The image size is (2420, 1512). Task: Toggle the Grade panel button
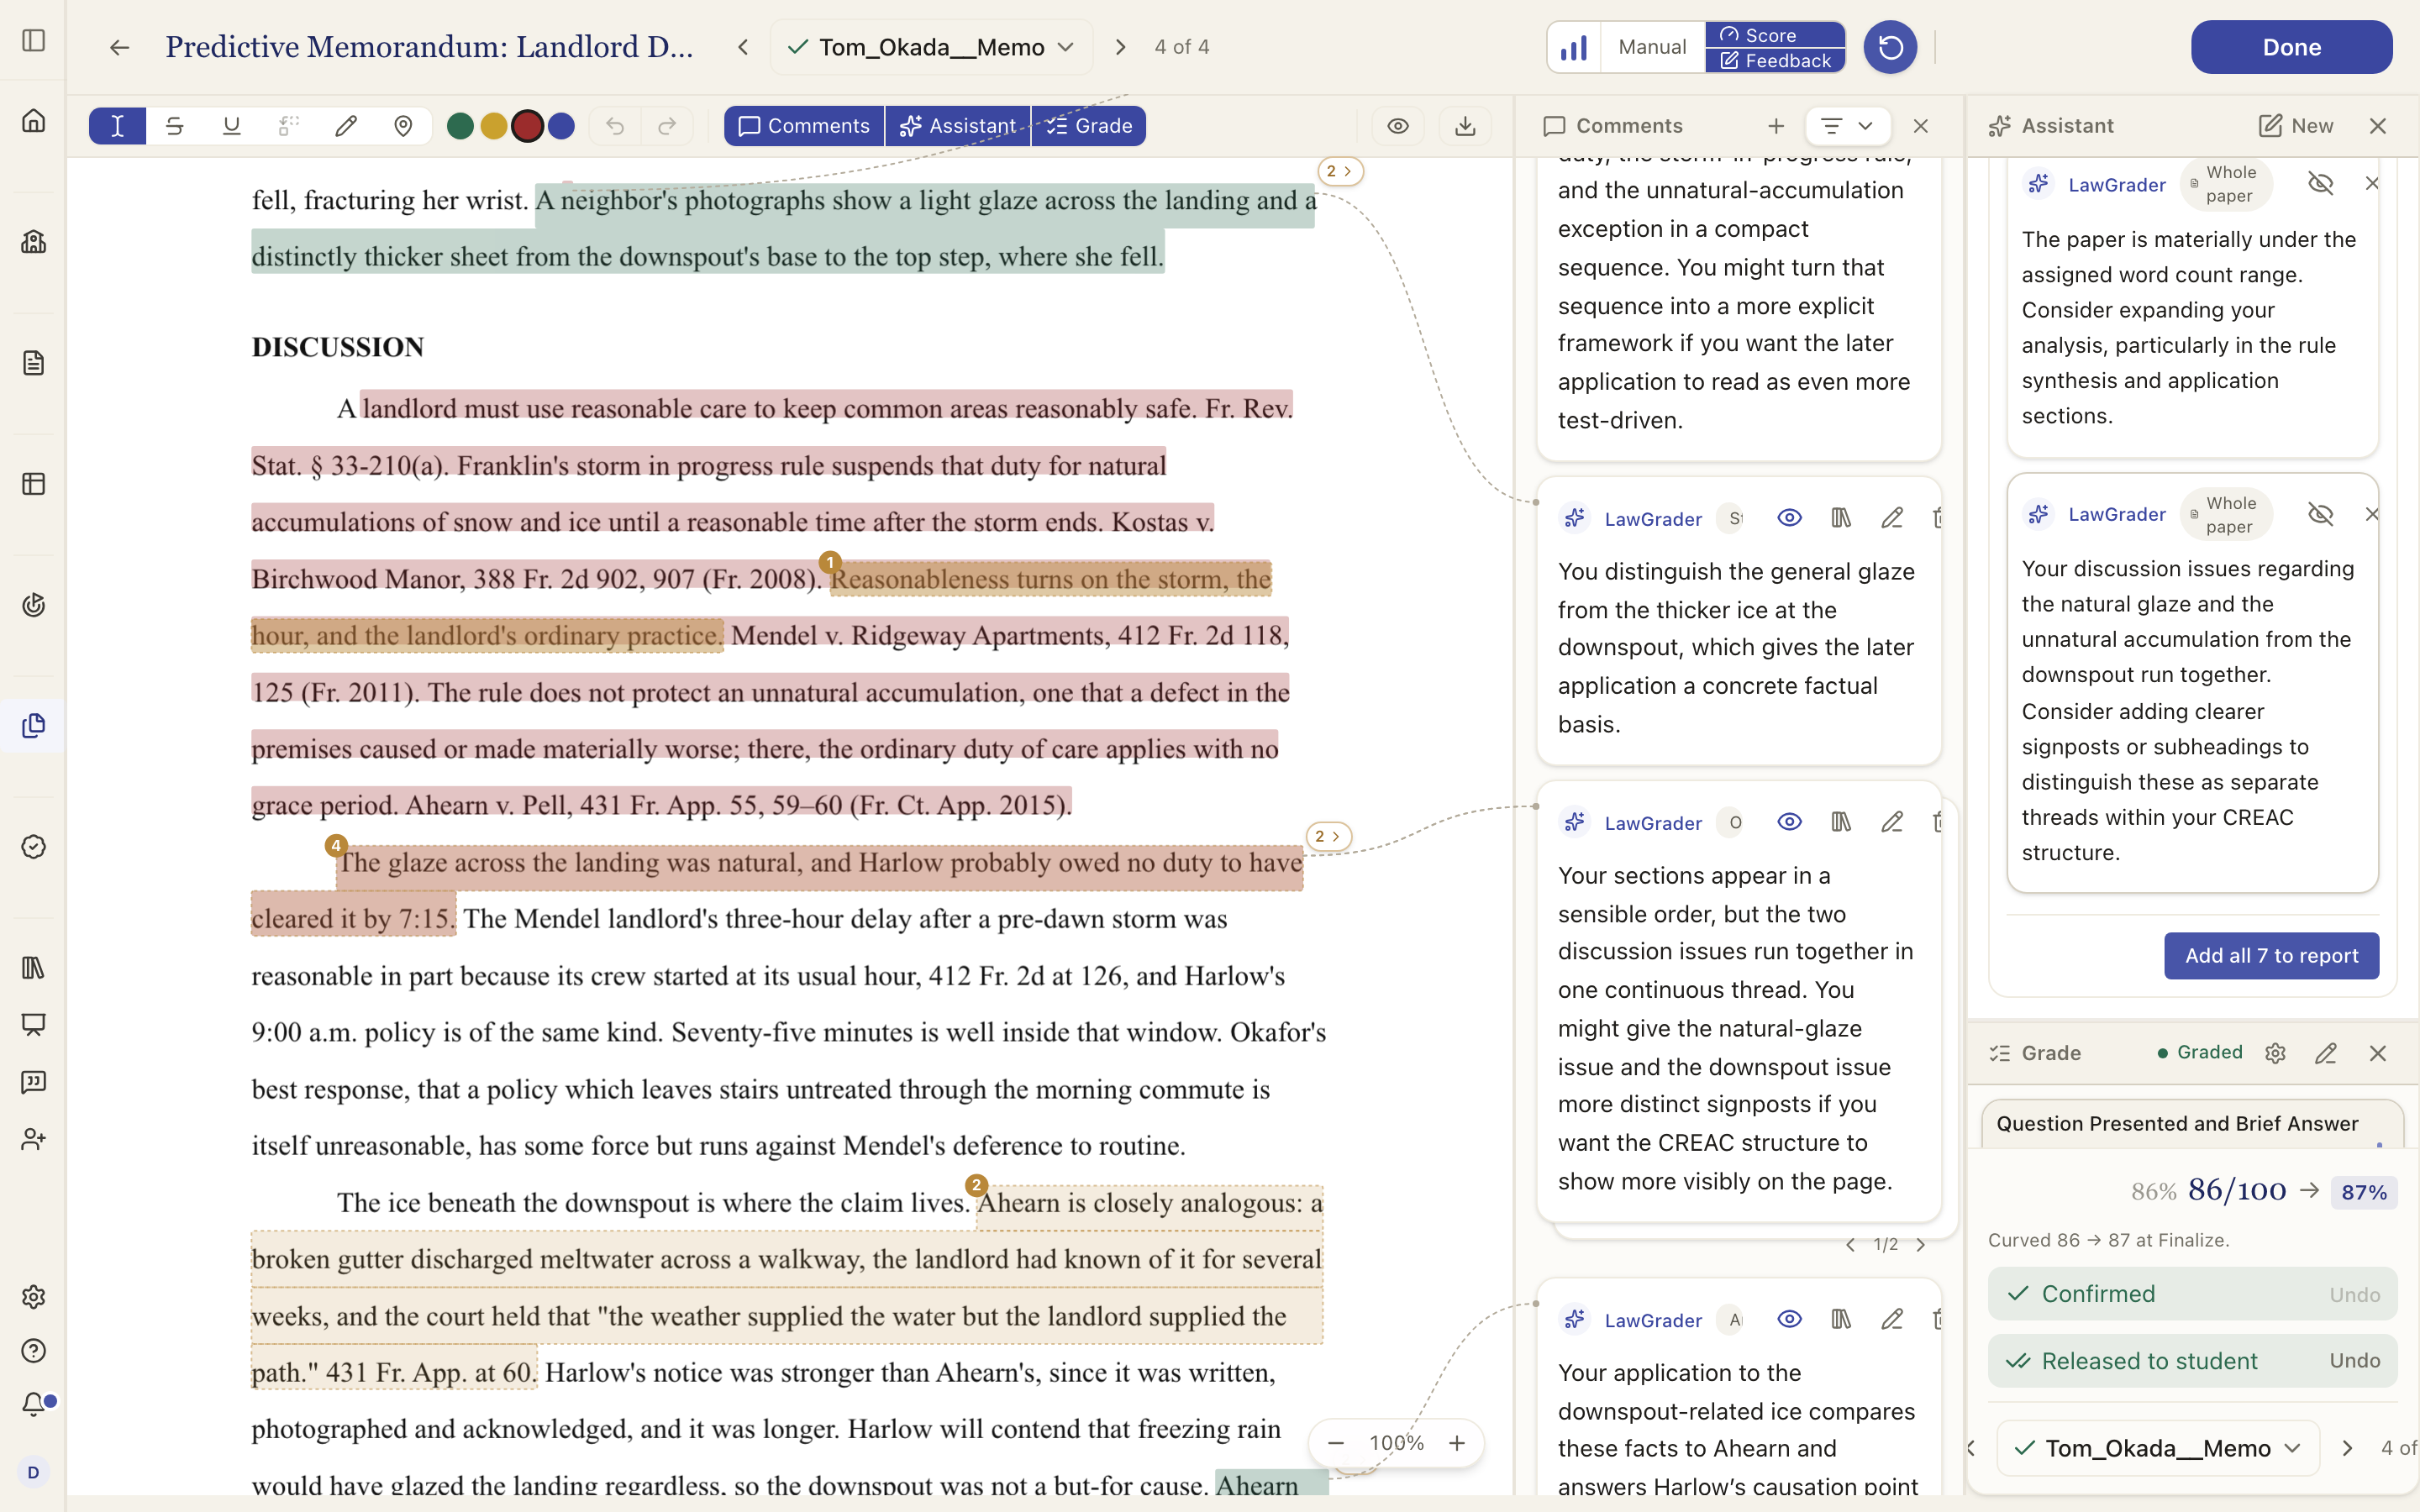coord(1089,126)
